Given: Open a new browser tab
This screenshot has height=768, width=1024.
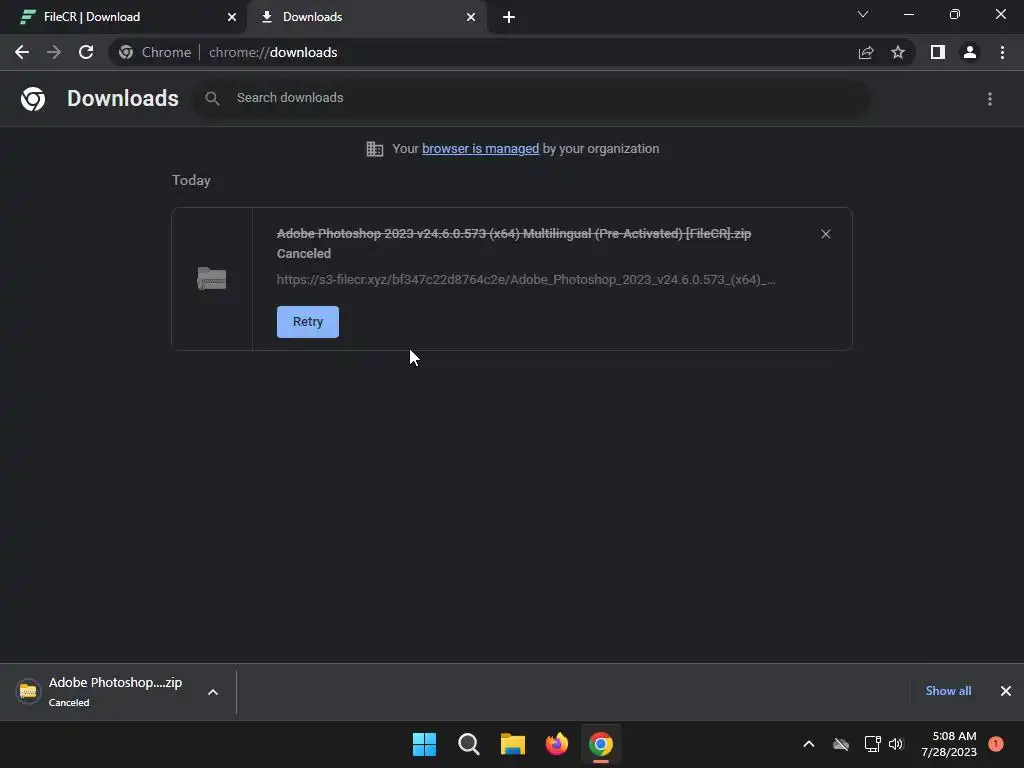Looking at the screenshot, I should pyautogui.click(x=509, y=17).
